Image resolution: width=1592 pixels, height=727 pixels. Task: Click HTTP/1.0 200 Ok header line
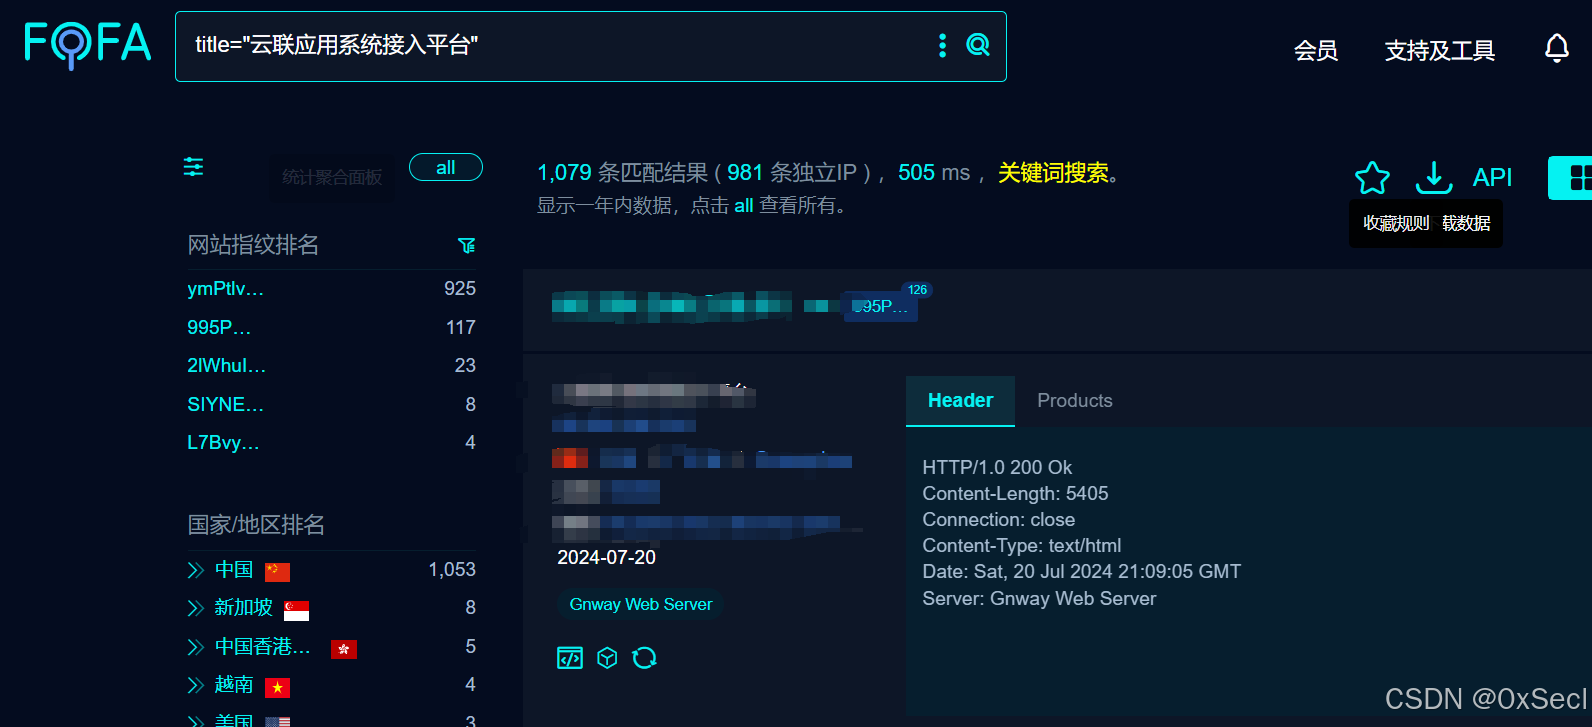coord(997,468)
